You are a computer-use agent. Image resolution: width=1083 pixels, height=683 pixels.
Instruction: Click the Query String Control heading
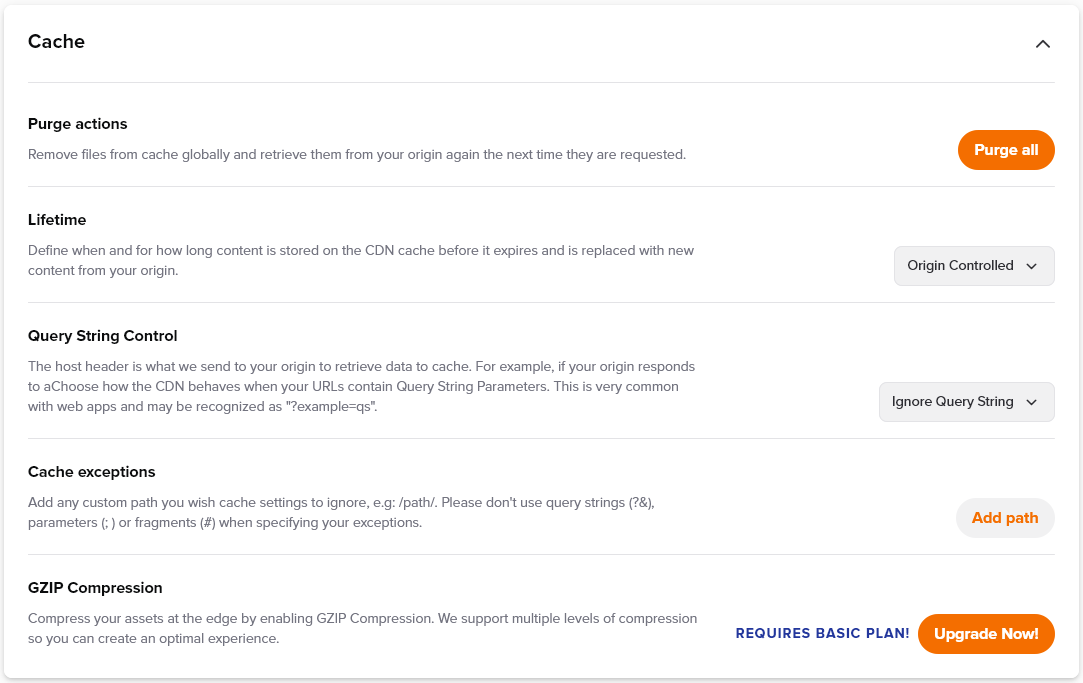102,336
